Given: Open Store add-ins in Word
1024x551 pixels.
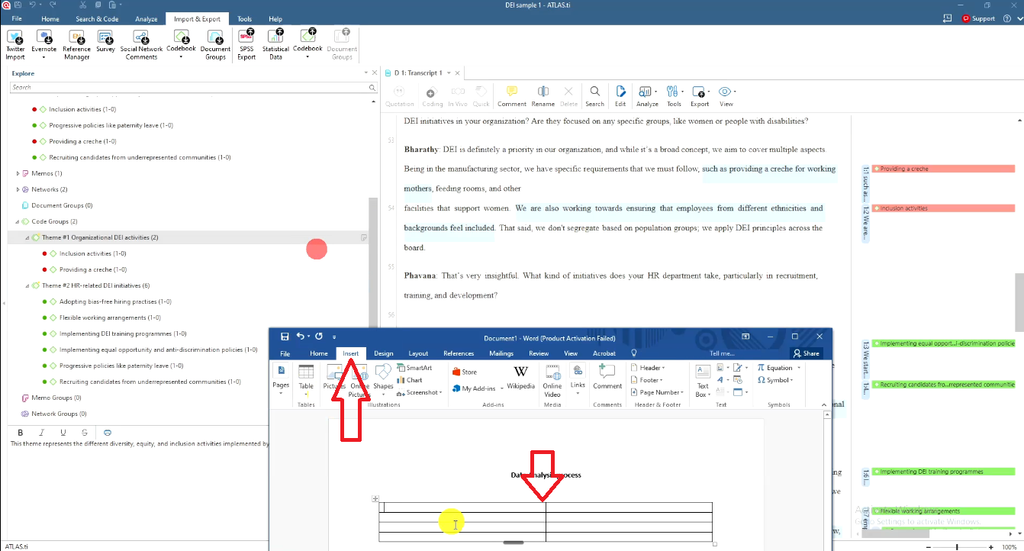Looking at the screenshot, I should click(x=464, y=372).
